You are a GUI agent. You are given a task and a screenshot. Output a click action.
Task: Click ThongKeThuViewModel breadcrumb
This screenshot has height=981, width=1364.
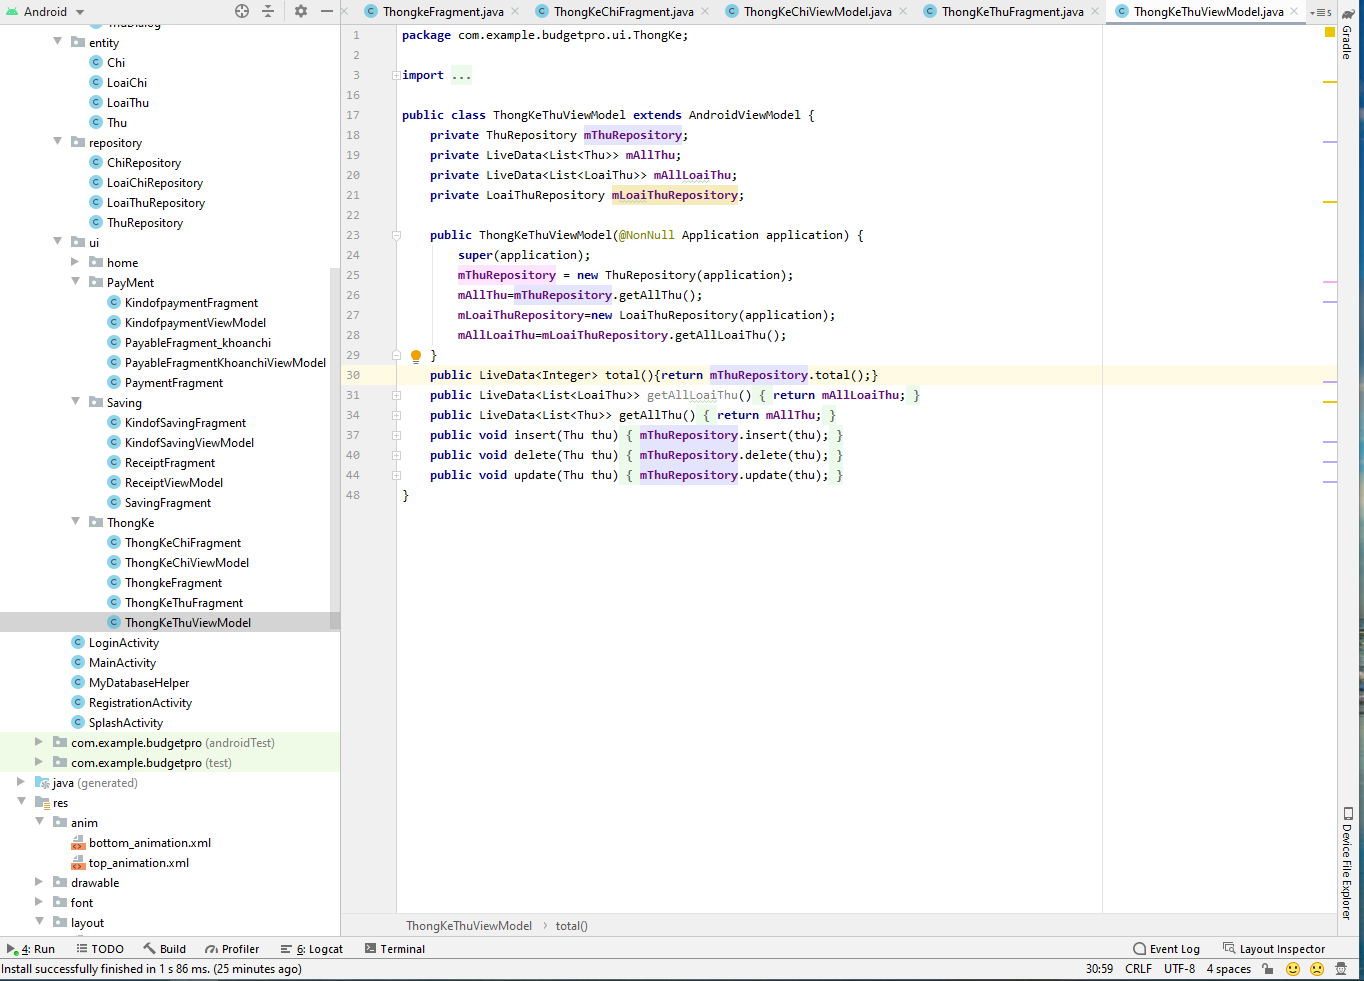click(x=469, y=926)
